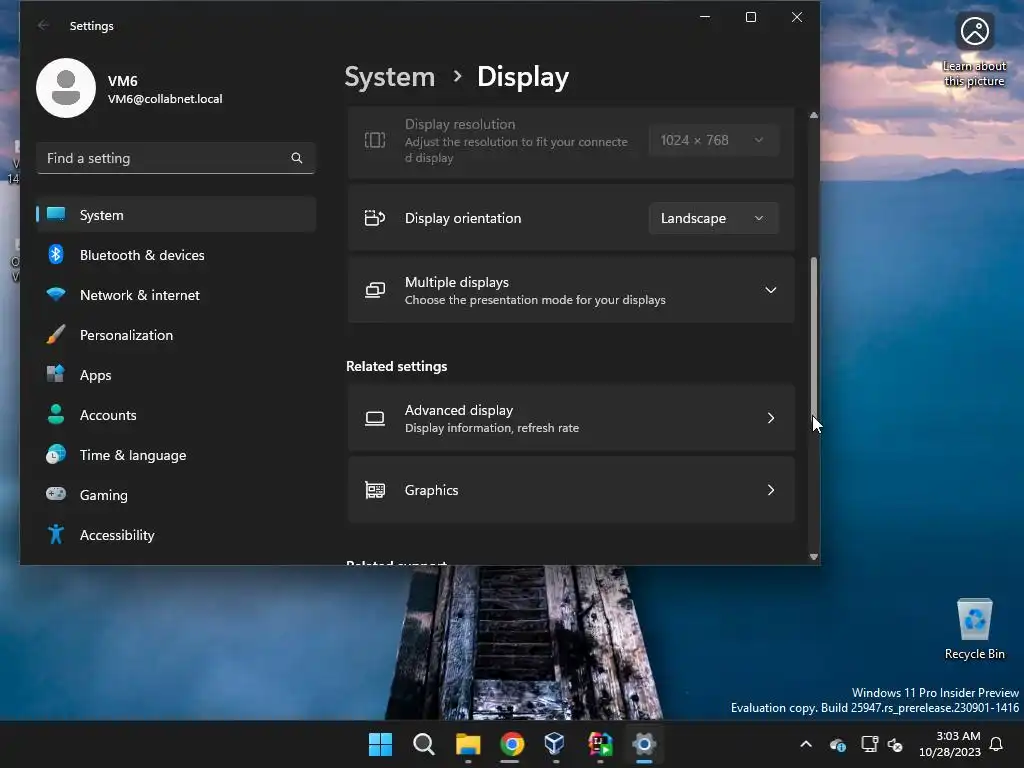
Task: Click the Multiple displays icon
Action: point(375,290)
